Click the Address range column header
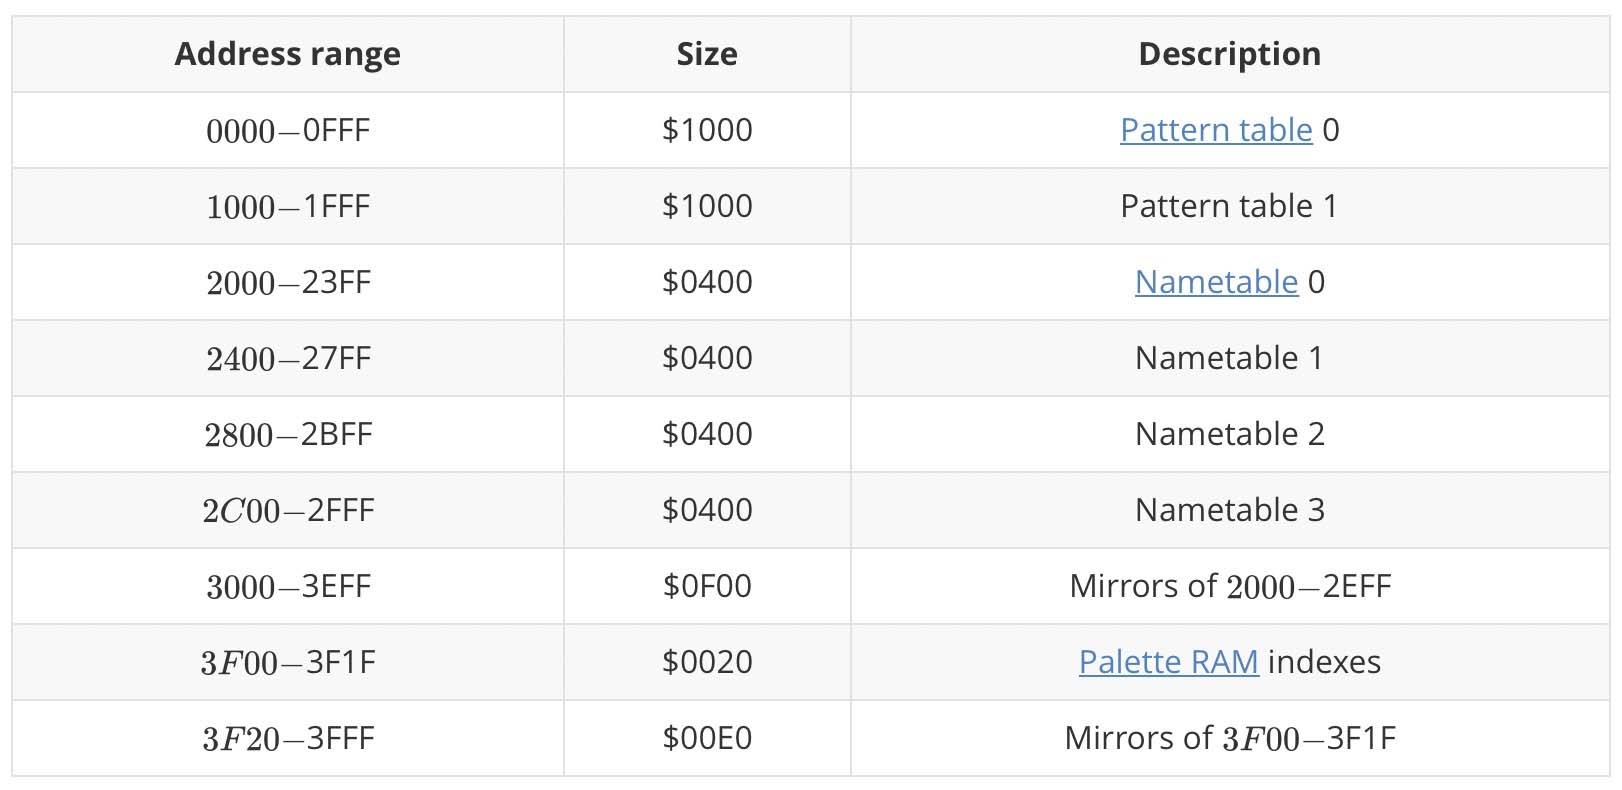 click(288, 54)
